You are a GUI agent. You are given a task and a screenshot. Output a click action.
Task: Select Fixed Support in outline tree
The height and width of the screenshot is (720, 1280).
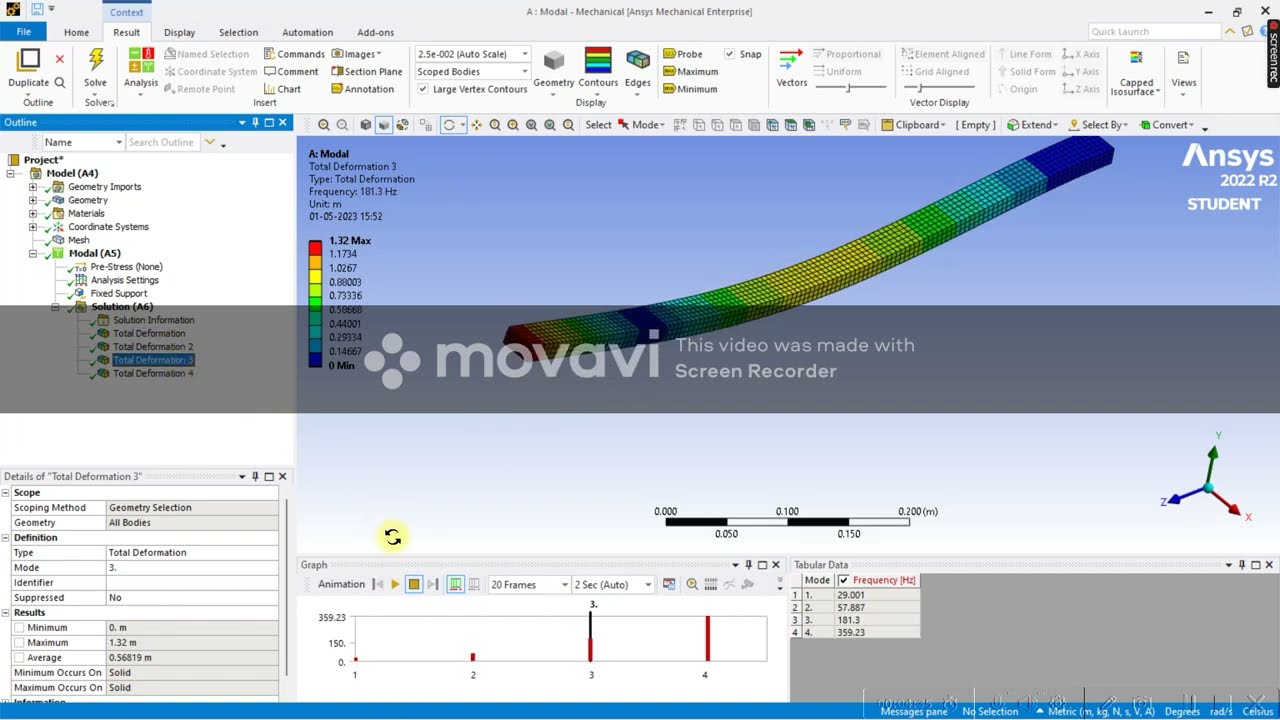coord(118,293)
